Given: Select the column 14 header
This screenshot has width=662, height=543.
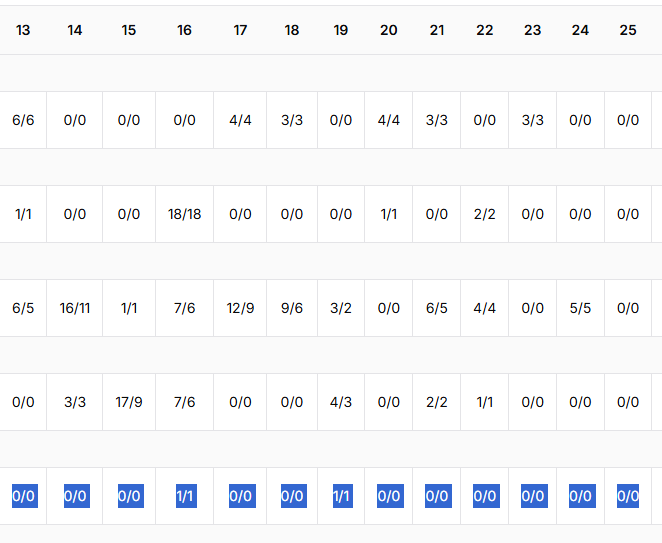Looking at the screenshot, I should coord(75,31).
